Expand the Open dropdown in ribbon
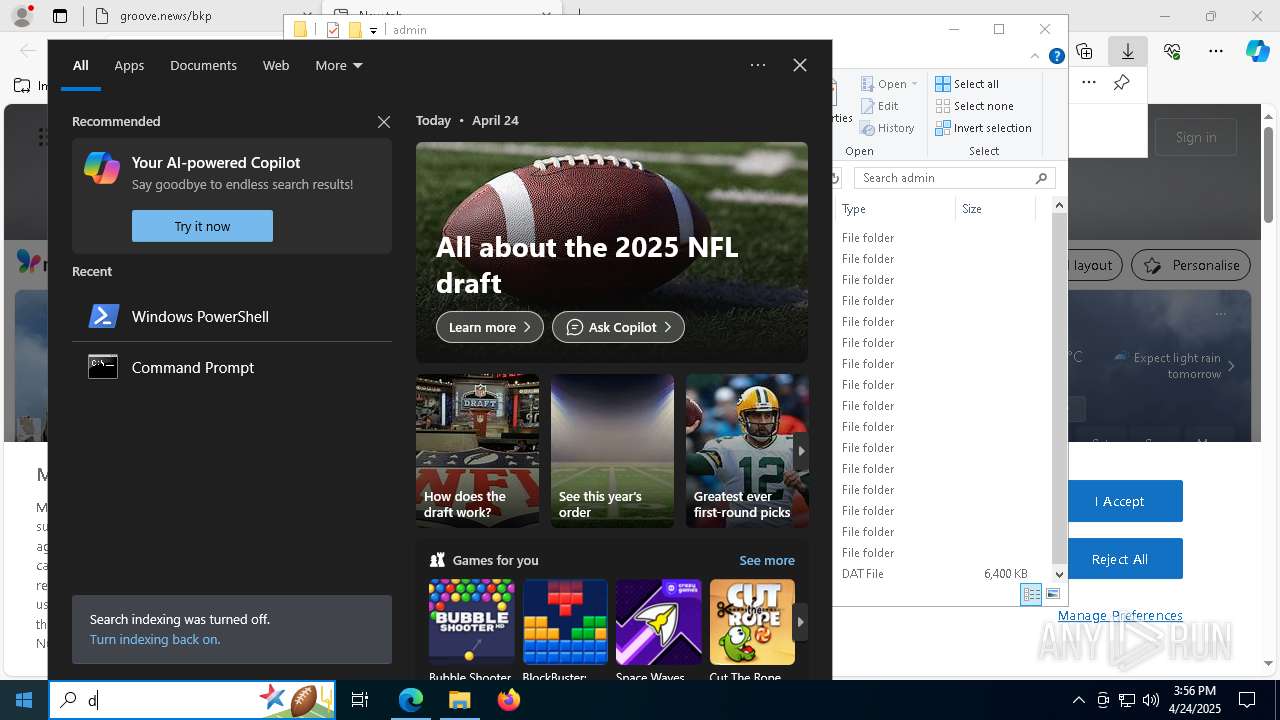Screen dimensions: 1280x720 click(914, 84)
